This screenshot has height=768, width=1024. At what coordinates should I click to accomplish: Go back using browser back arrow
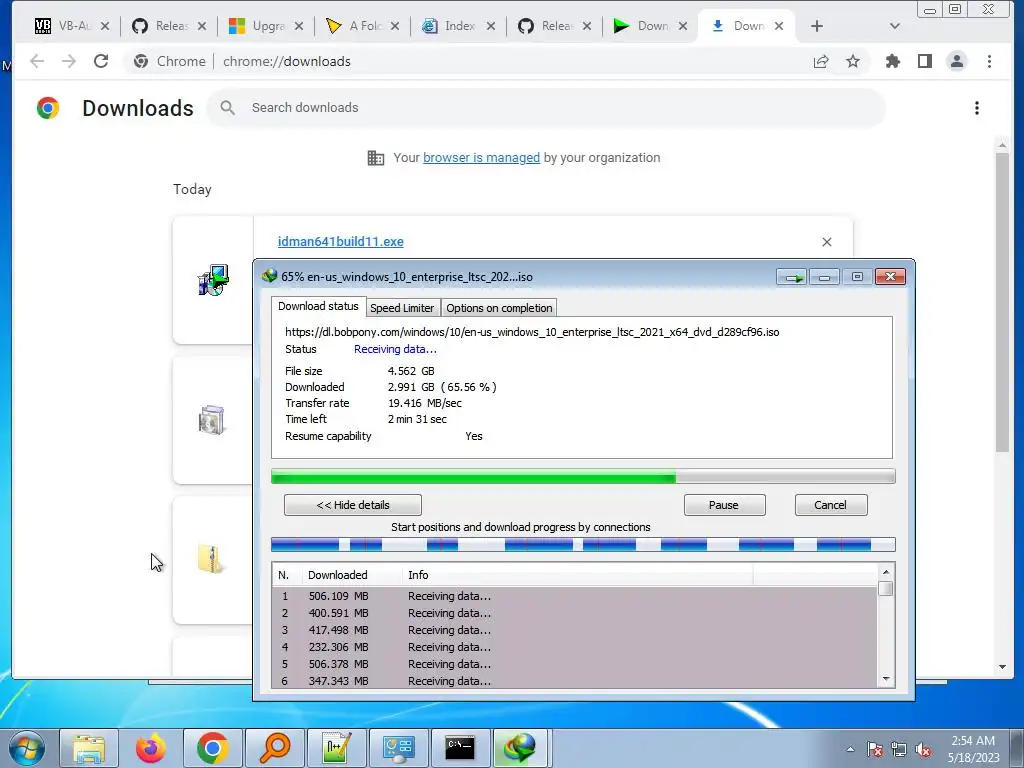coord(37,61)
